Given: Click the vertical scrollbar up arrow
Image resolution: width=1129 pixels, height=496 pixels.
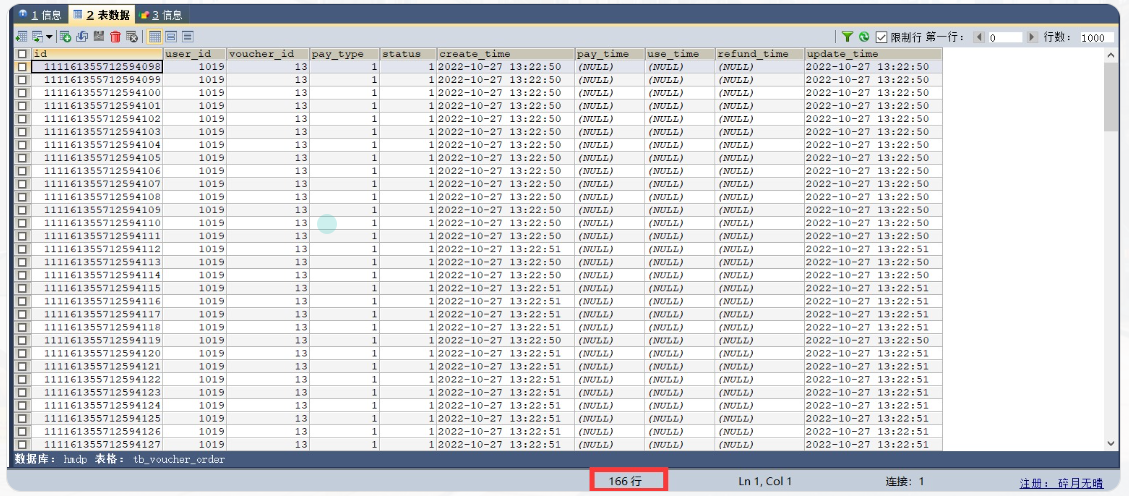Looking at the screenshot, I should pyautogui.click(x=1111, y=55).
